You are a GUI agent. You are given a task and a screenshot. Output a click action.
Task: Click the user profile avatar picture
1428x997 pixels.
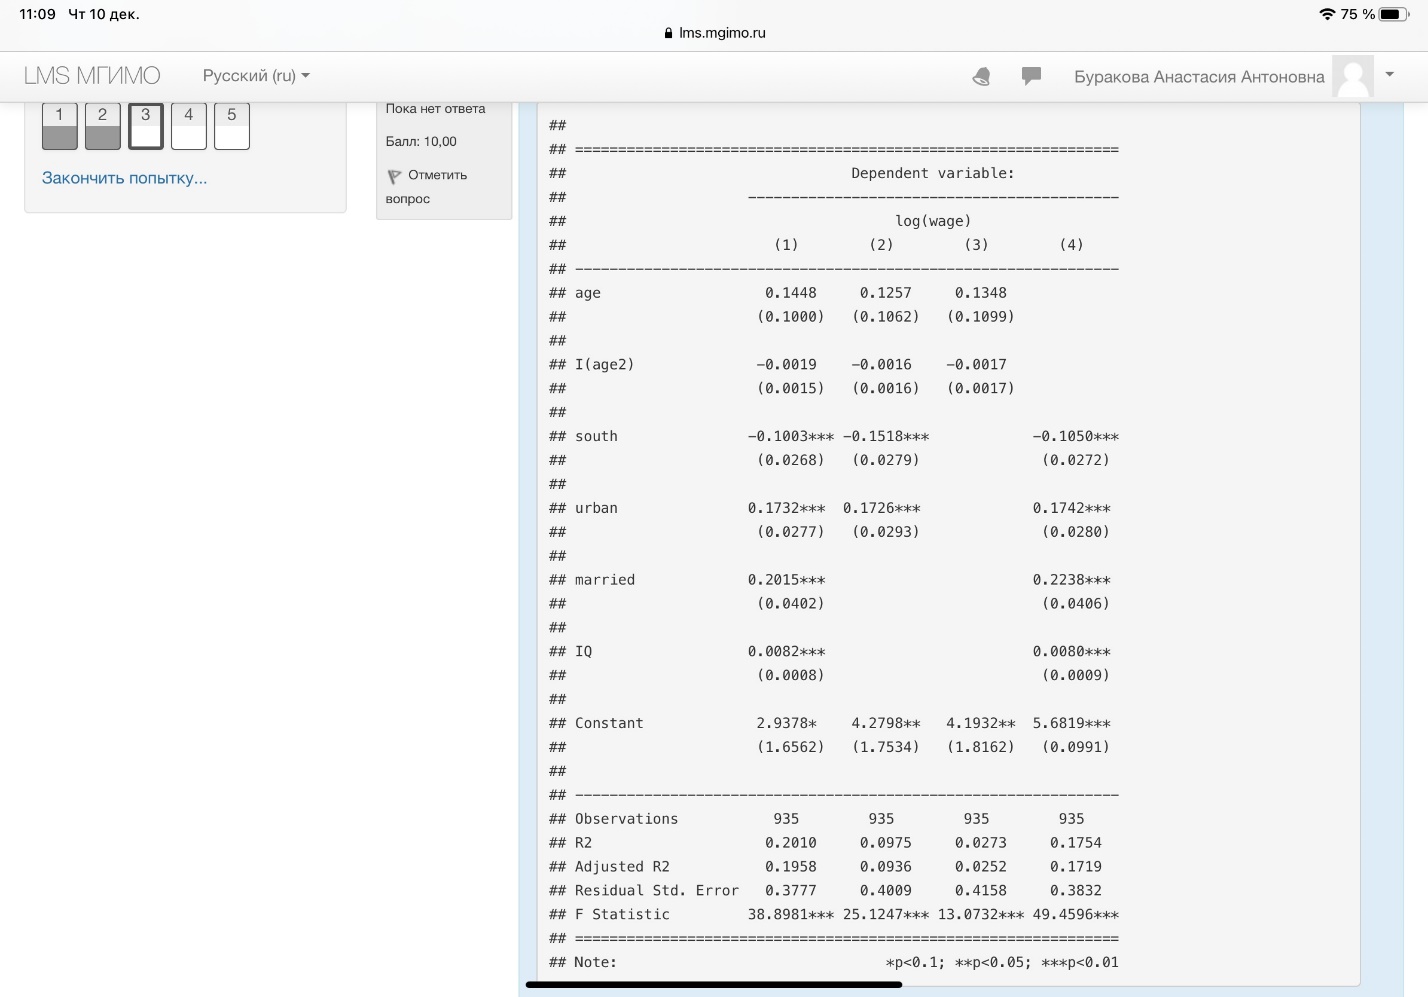pos(1353,77)
